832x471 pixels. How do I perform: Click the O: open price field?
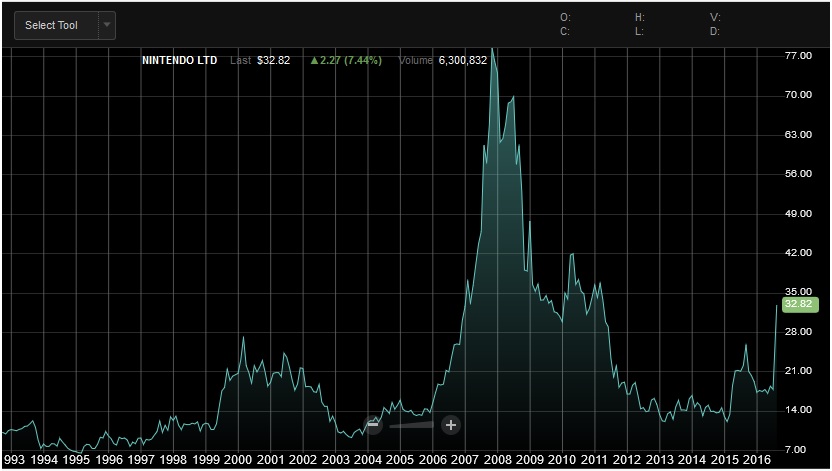click(x=565, y=17)
